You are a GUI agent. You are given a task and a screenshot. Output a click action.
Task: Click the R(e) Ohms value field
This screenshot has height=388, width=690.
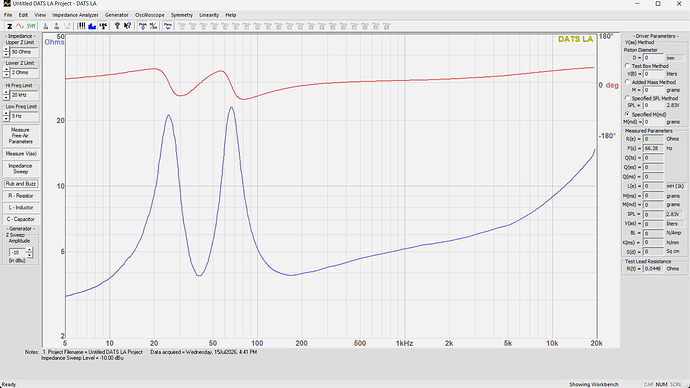[653, 139]
